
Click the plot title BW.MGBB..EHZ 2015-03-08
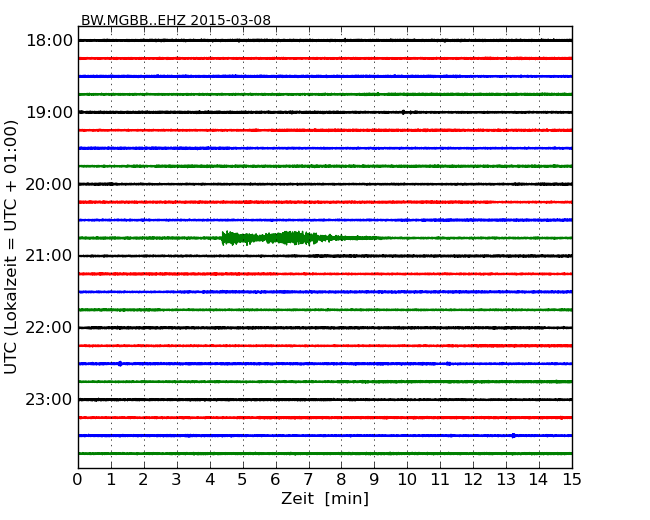pyautogui.click(x=176, y=20)
